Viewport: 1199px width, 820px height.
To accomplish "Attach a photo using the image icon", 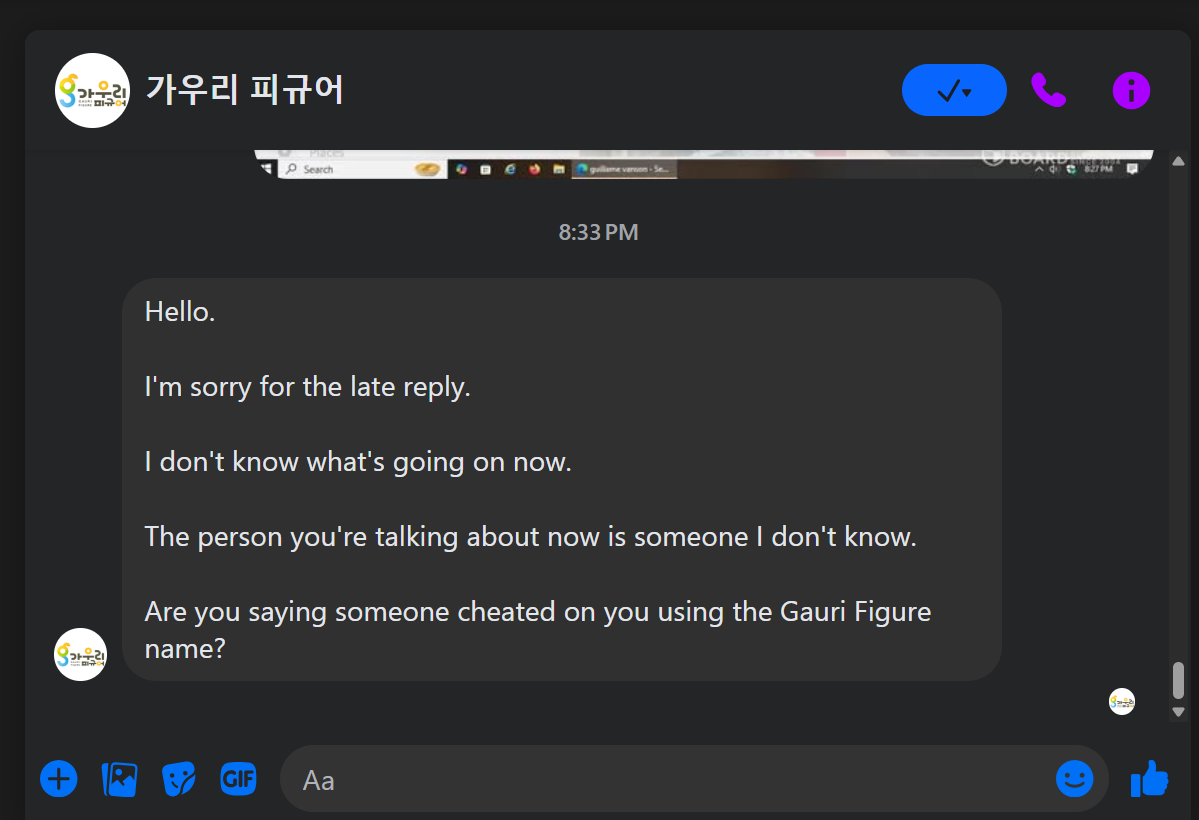I will [x=119, y=779].
